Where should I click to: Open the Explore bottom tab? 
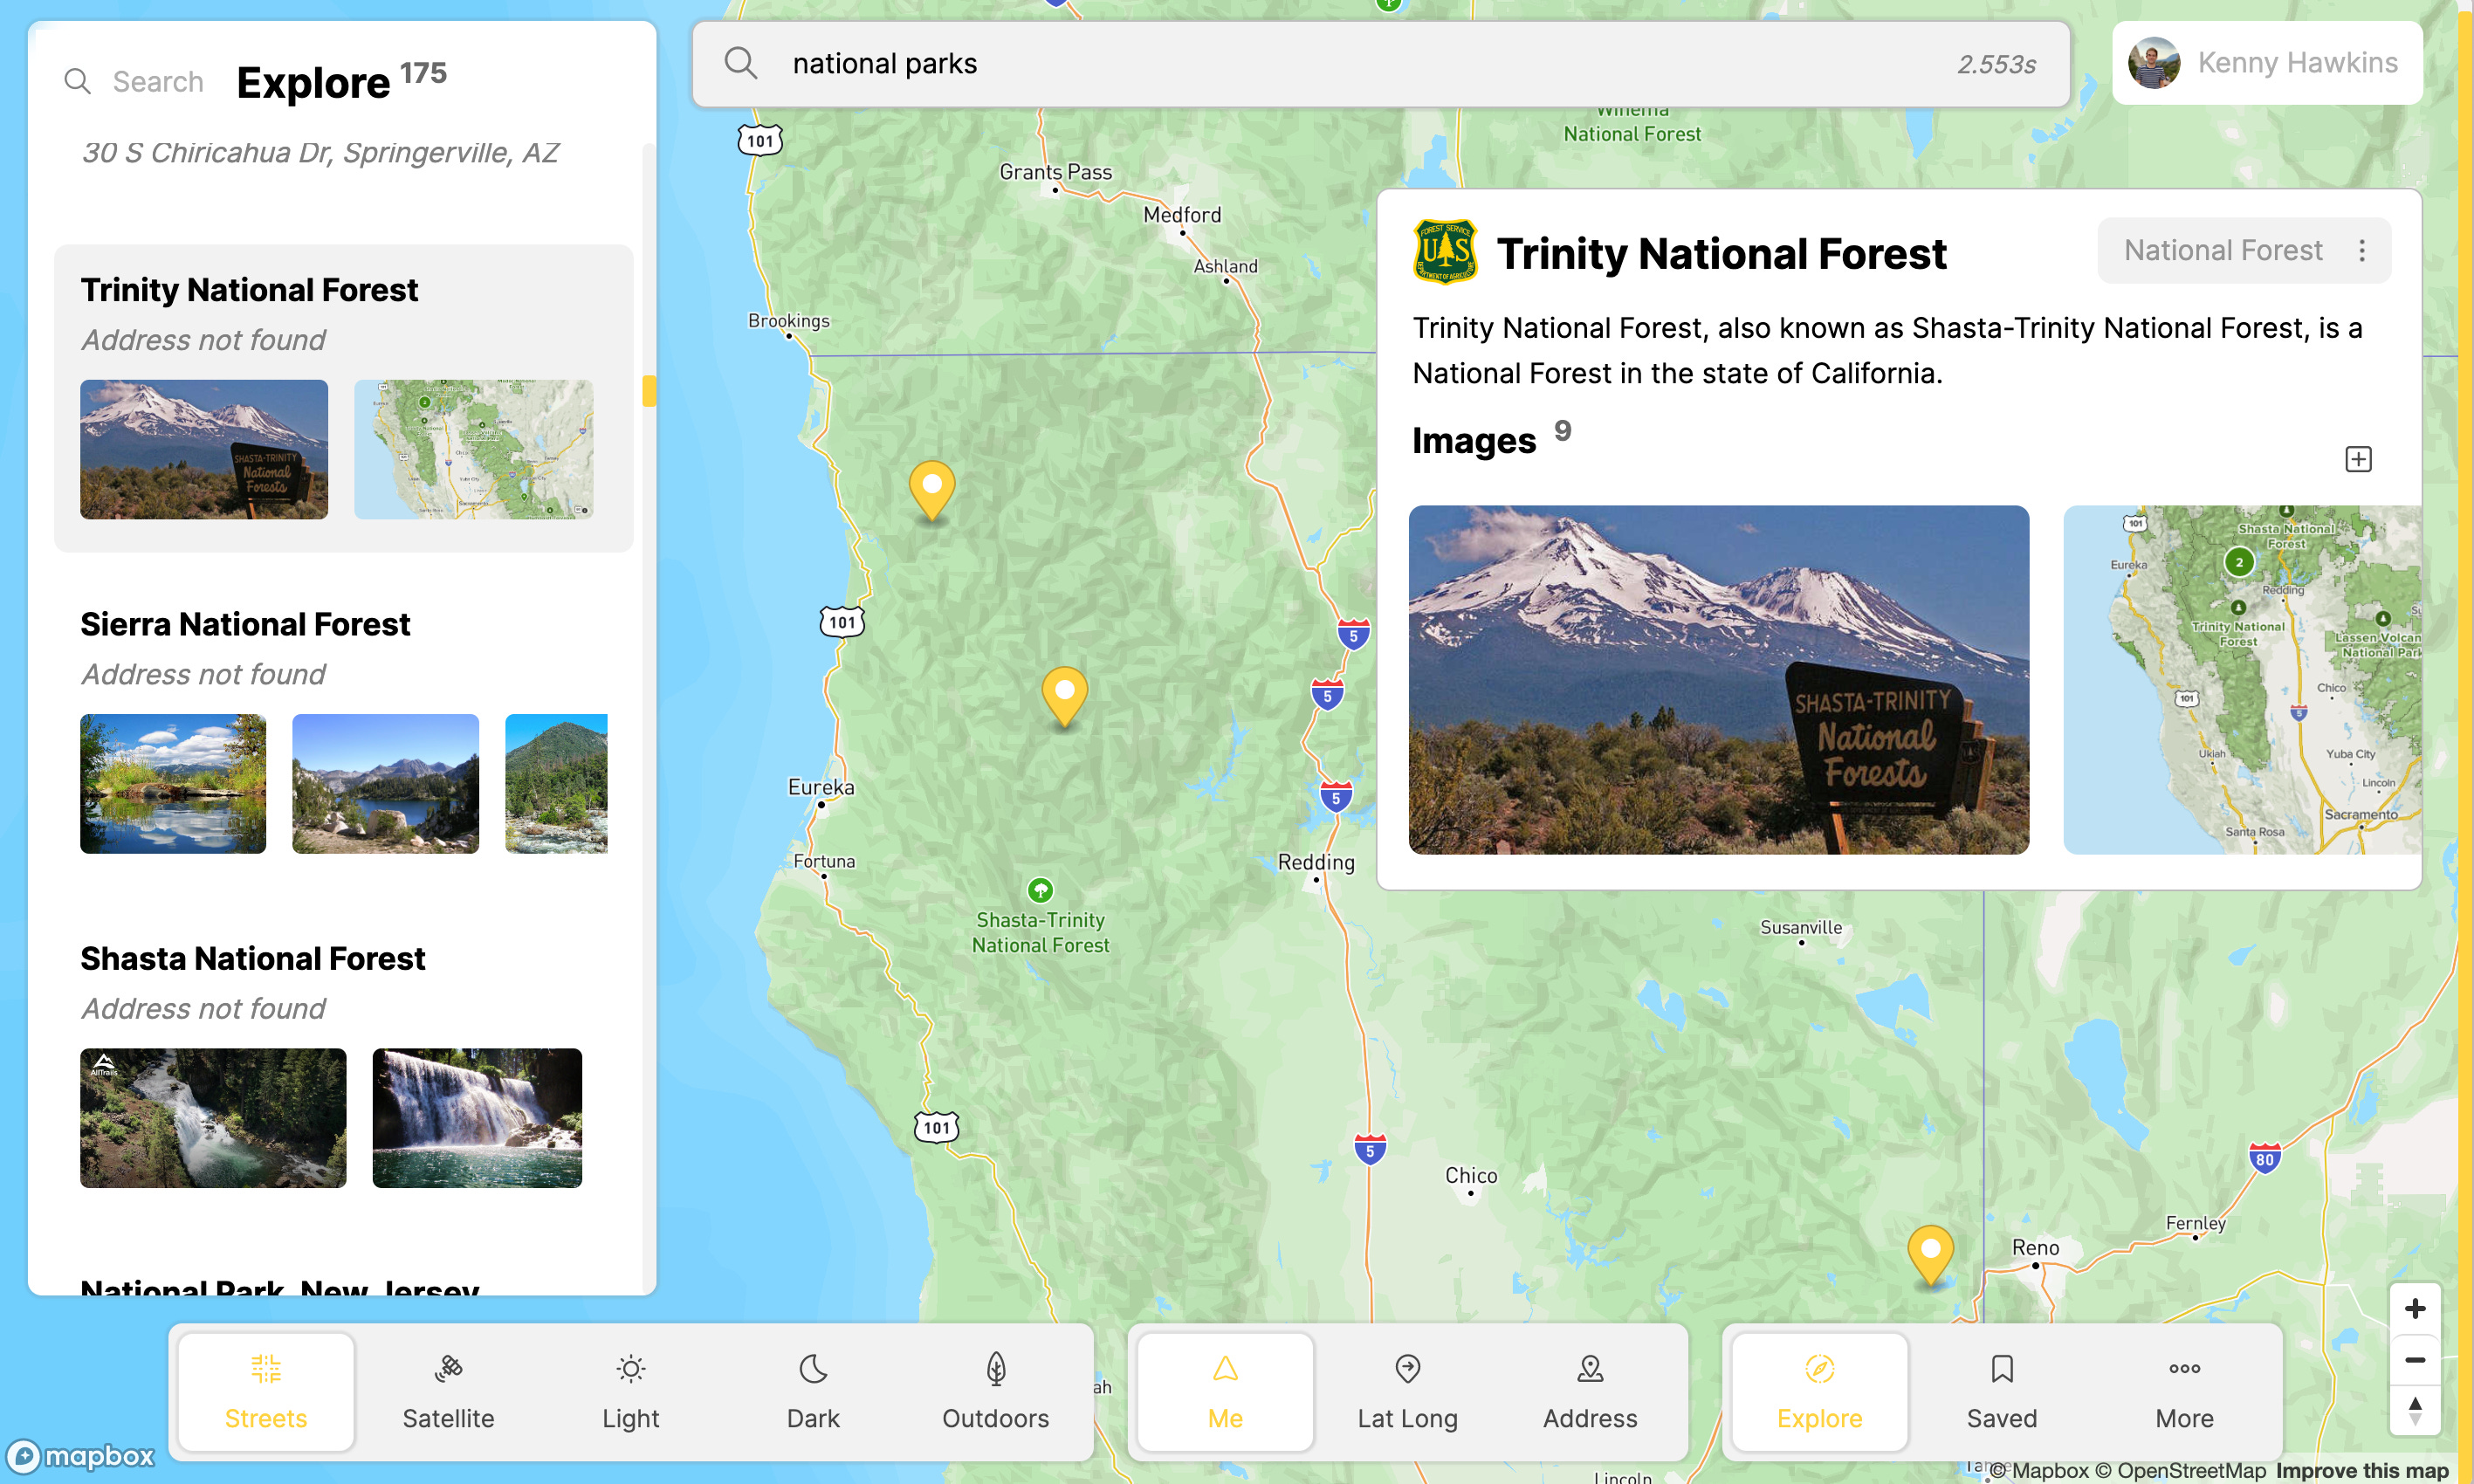(x=1819, y=1391)
